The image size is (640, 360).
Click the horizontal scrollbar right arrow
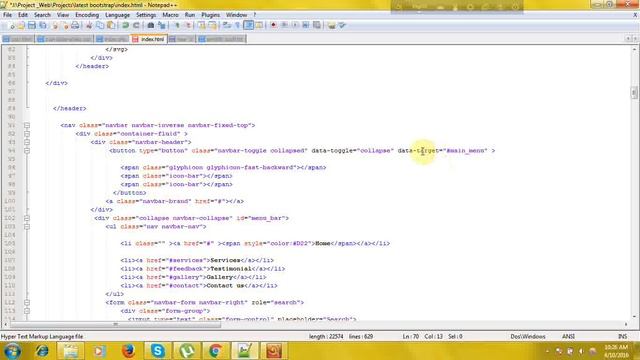626,324
